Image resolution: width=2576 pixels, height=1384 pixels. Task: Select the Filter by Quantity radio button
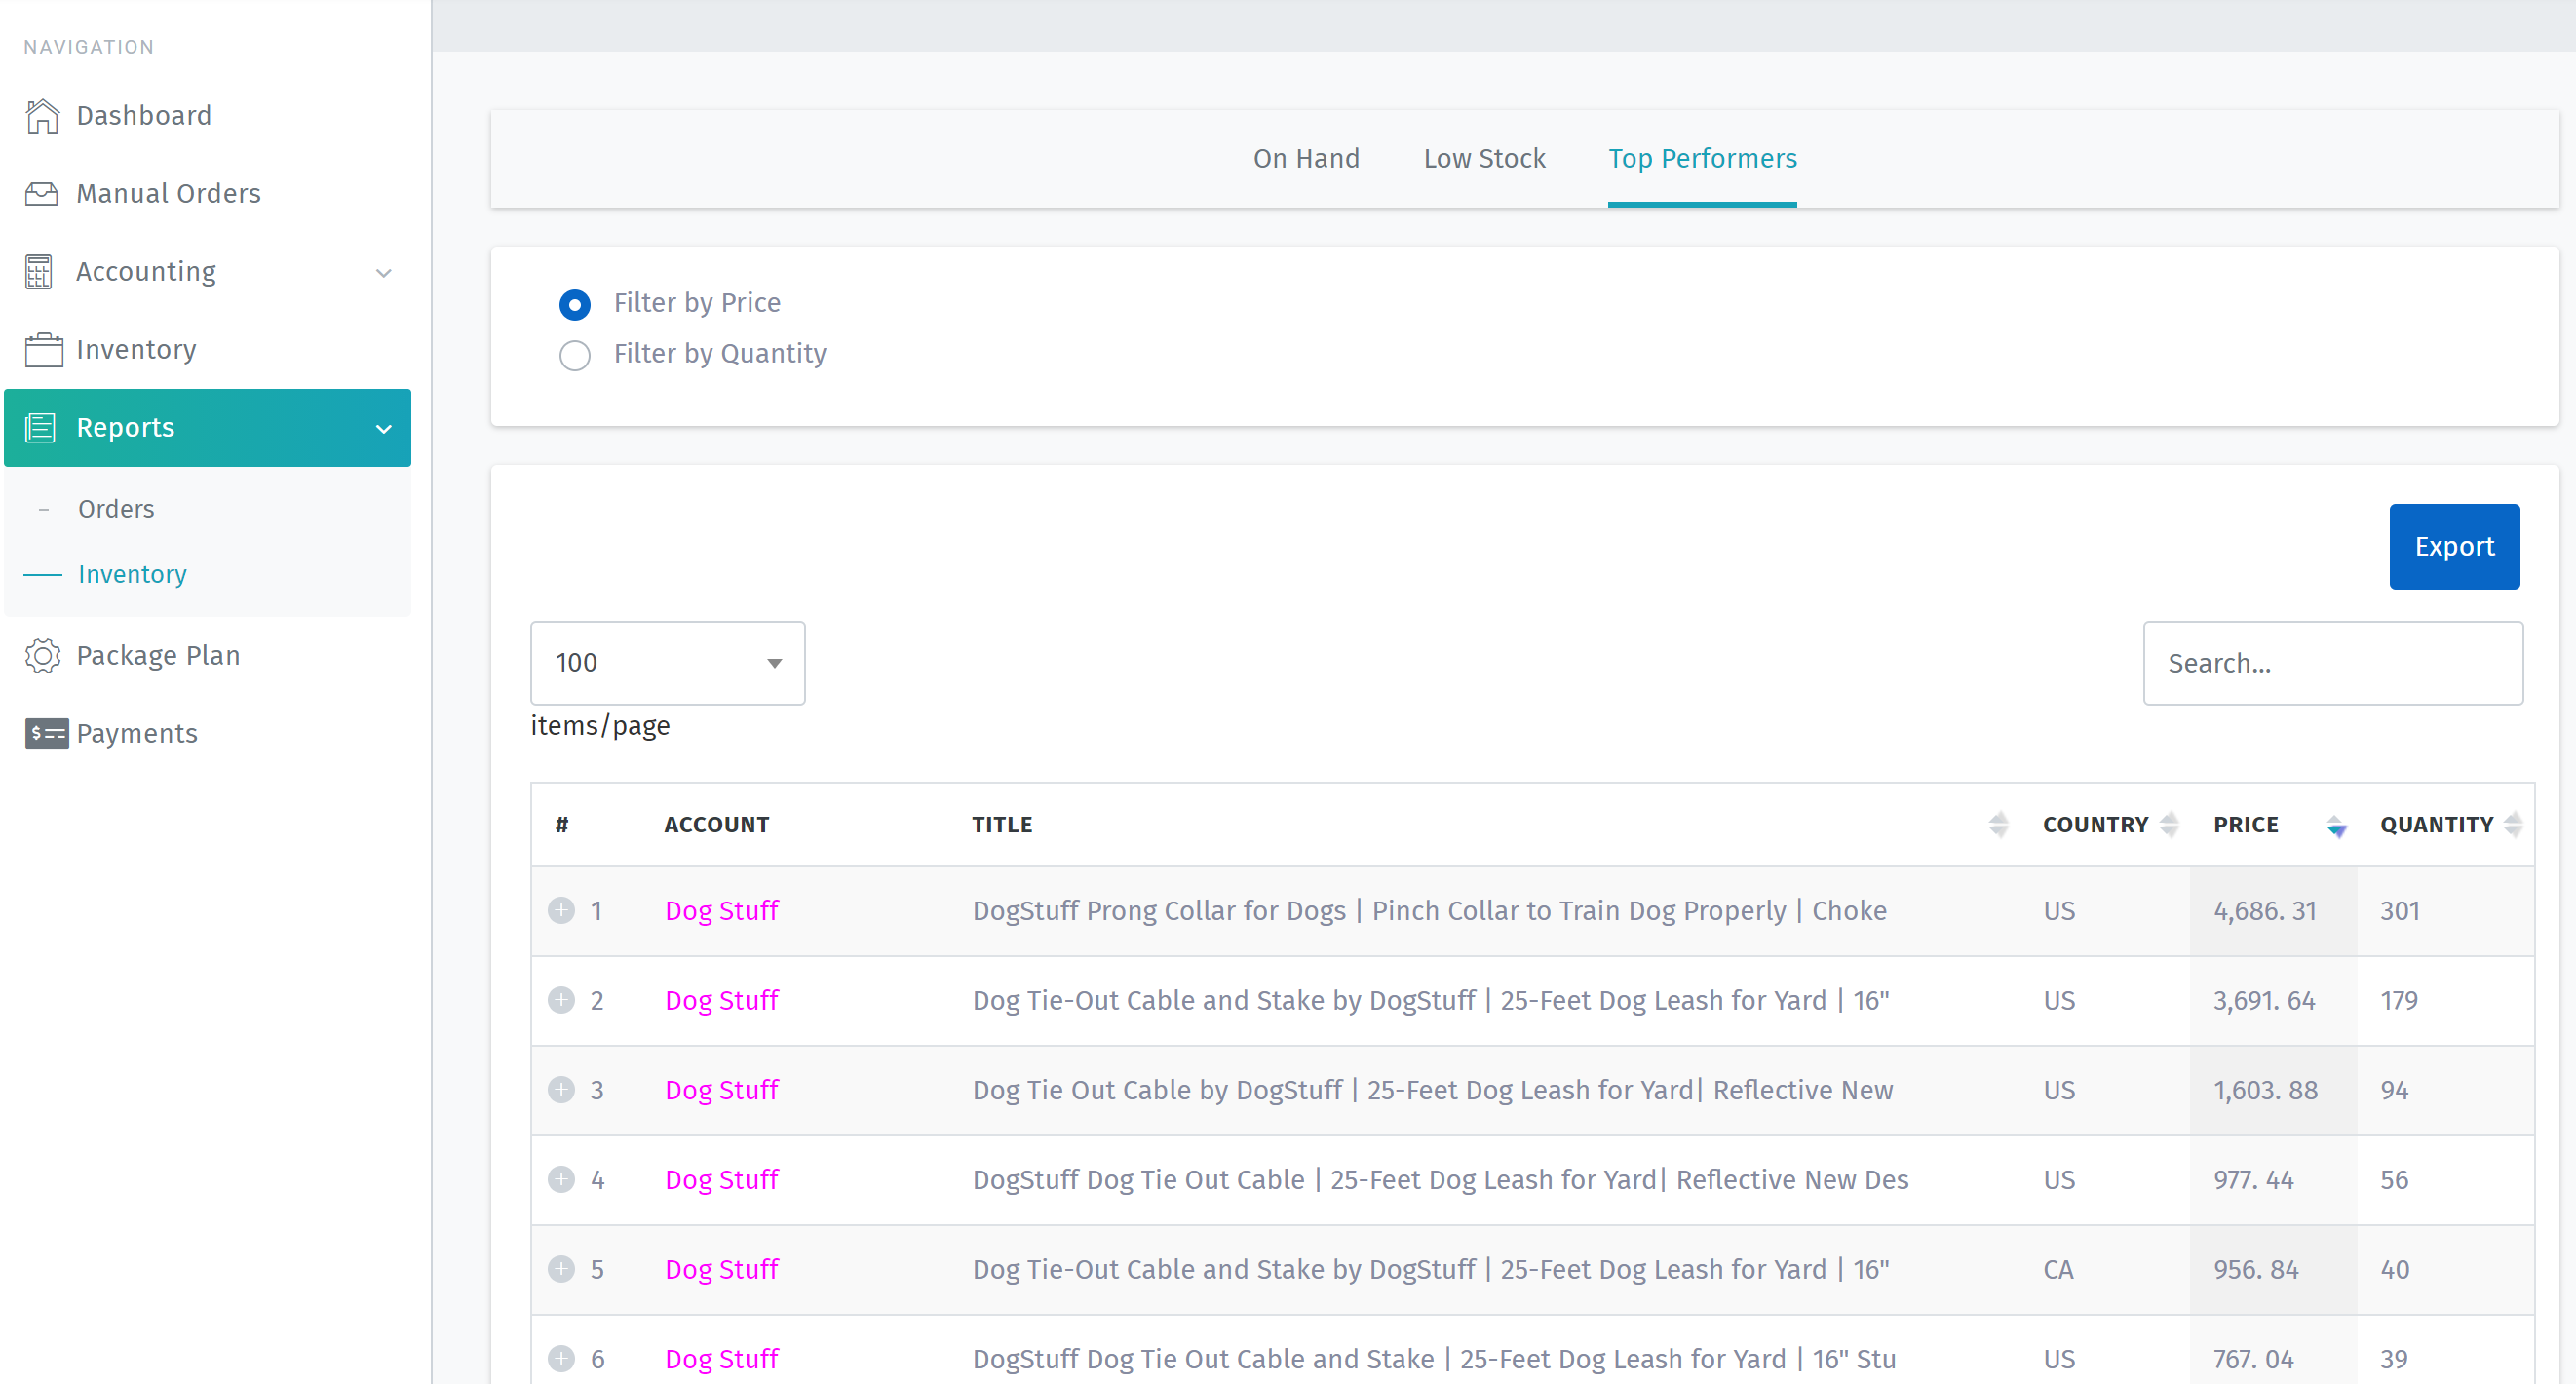click(575, 355)
